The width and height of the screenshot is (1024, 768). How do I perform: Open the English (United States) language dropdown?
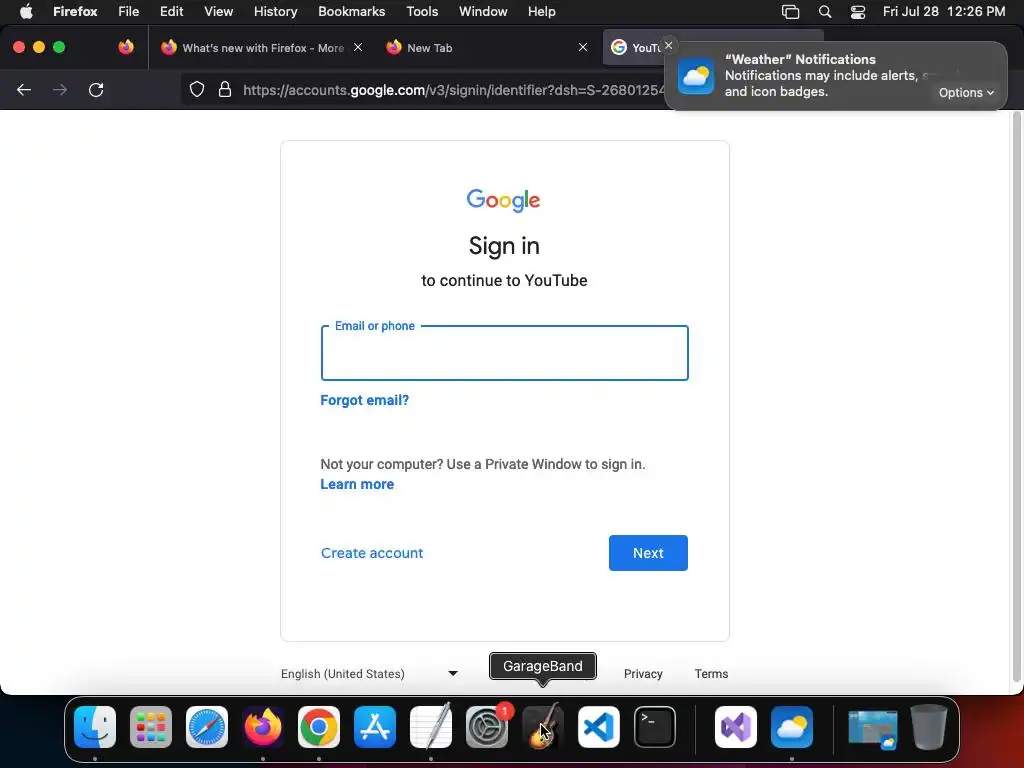tap(369, 674)
